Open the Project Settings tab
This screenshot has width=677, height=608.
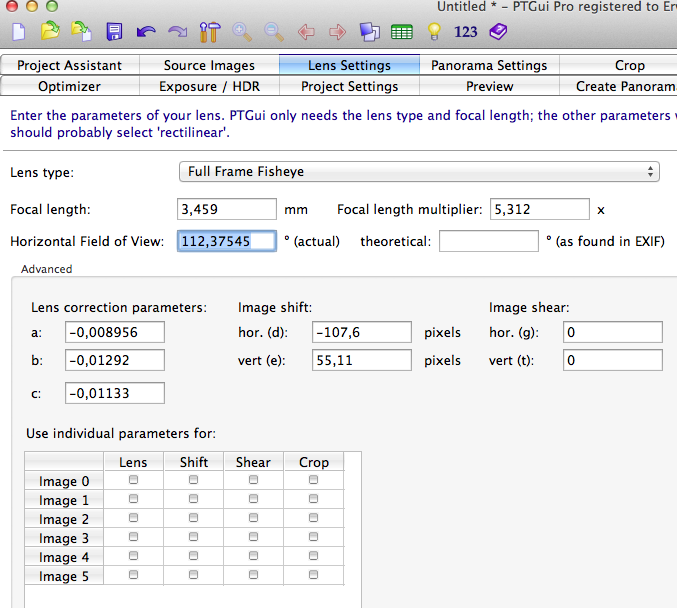(349, 86)
